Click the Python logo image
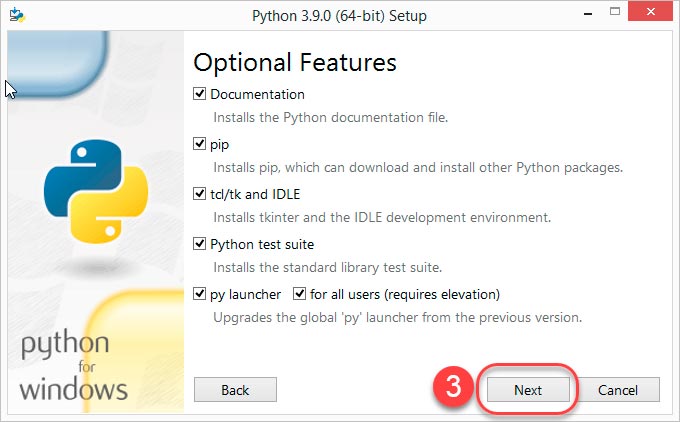 (x=96, y=191)
